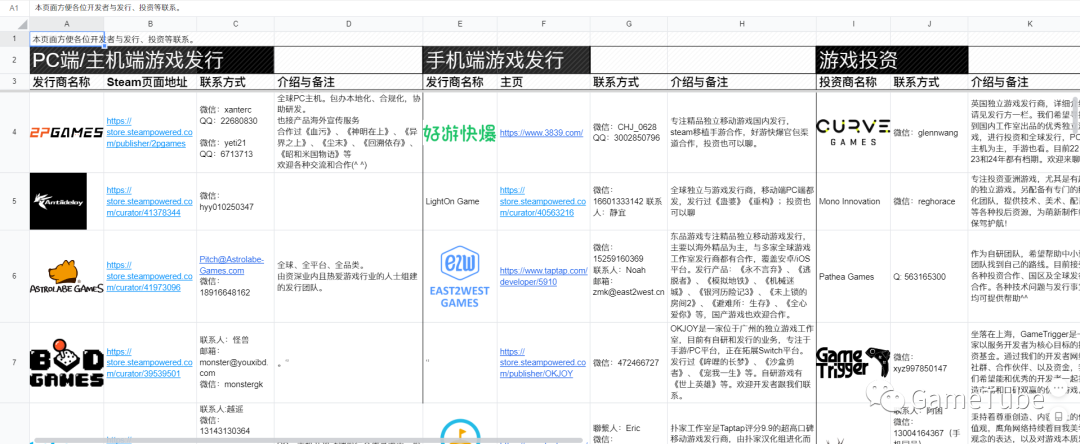
Task: Select the 2P Games description starting 全球PC主机
Action: click(x=349, y=132)
